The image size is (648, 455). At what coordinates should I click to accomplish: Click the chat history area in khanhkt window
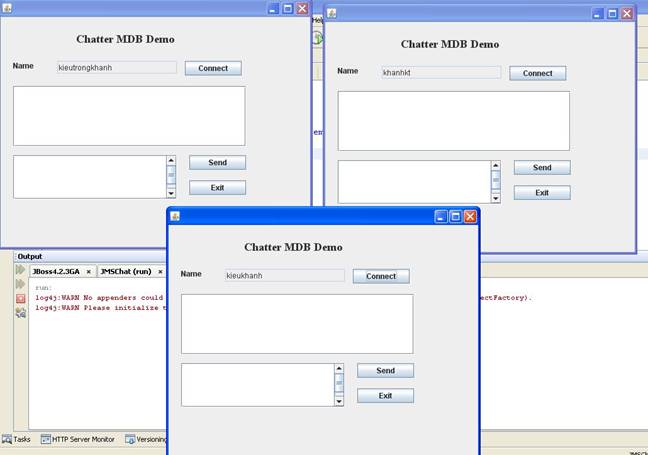coord(454,121)
